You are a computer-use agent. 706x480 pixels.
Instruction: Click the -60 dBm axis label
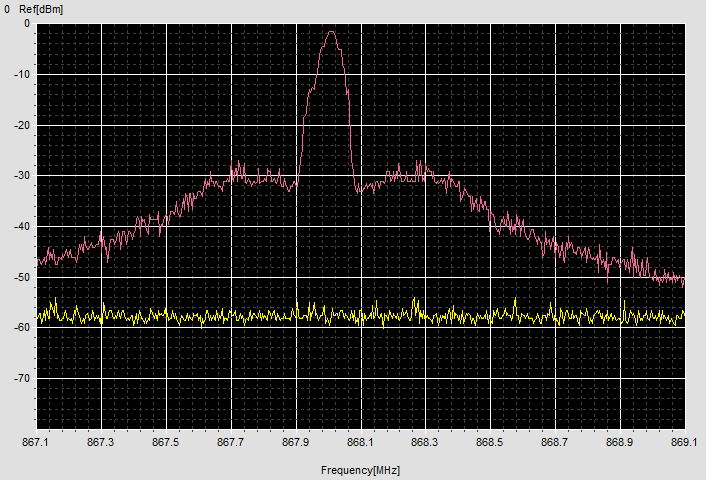coord(22,328)
